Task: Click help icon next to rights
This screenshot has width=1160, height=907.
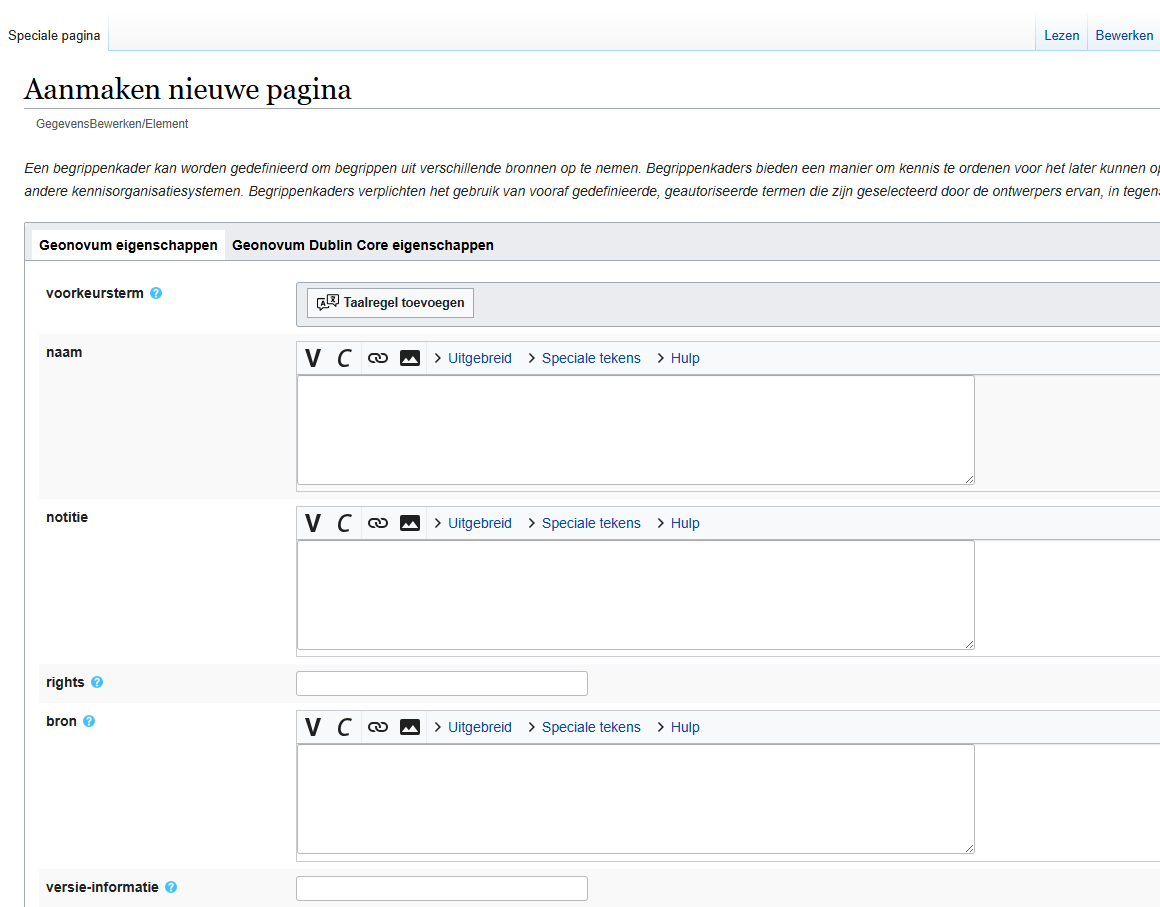Action: click(x=97, y=683)
